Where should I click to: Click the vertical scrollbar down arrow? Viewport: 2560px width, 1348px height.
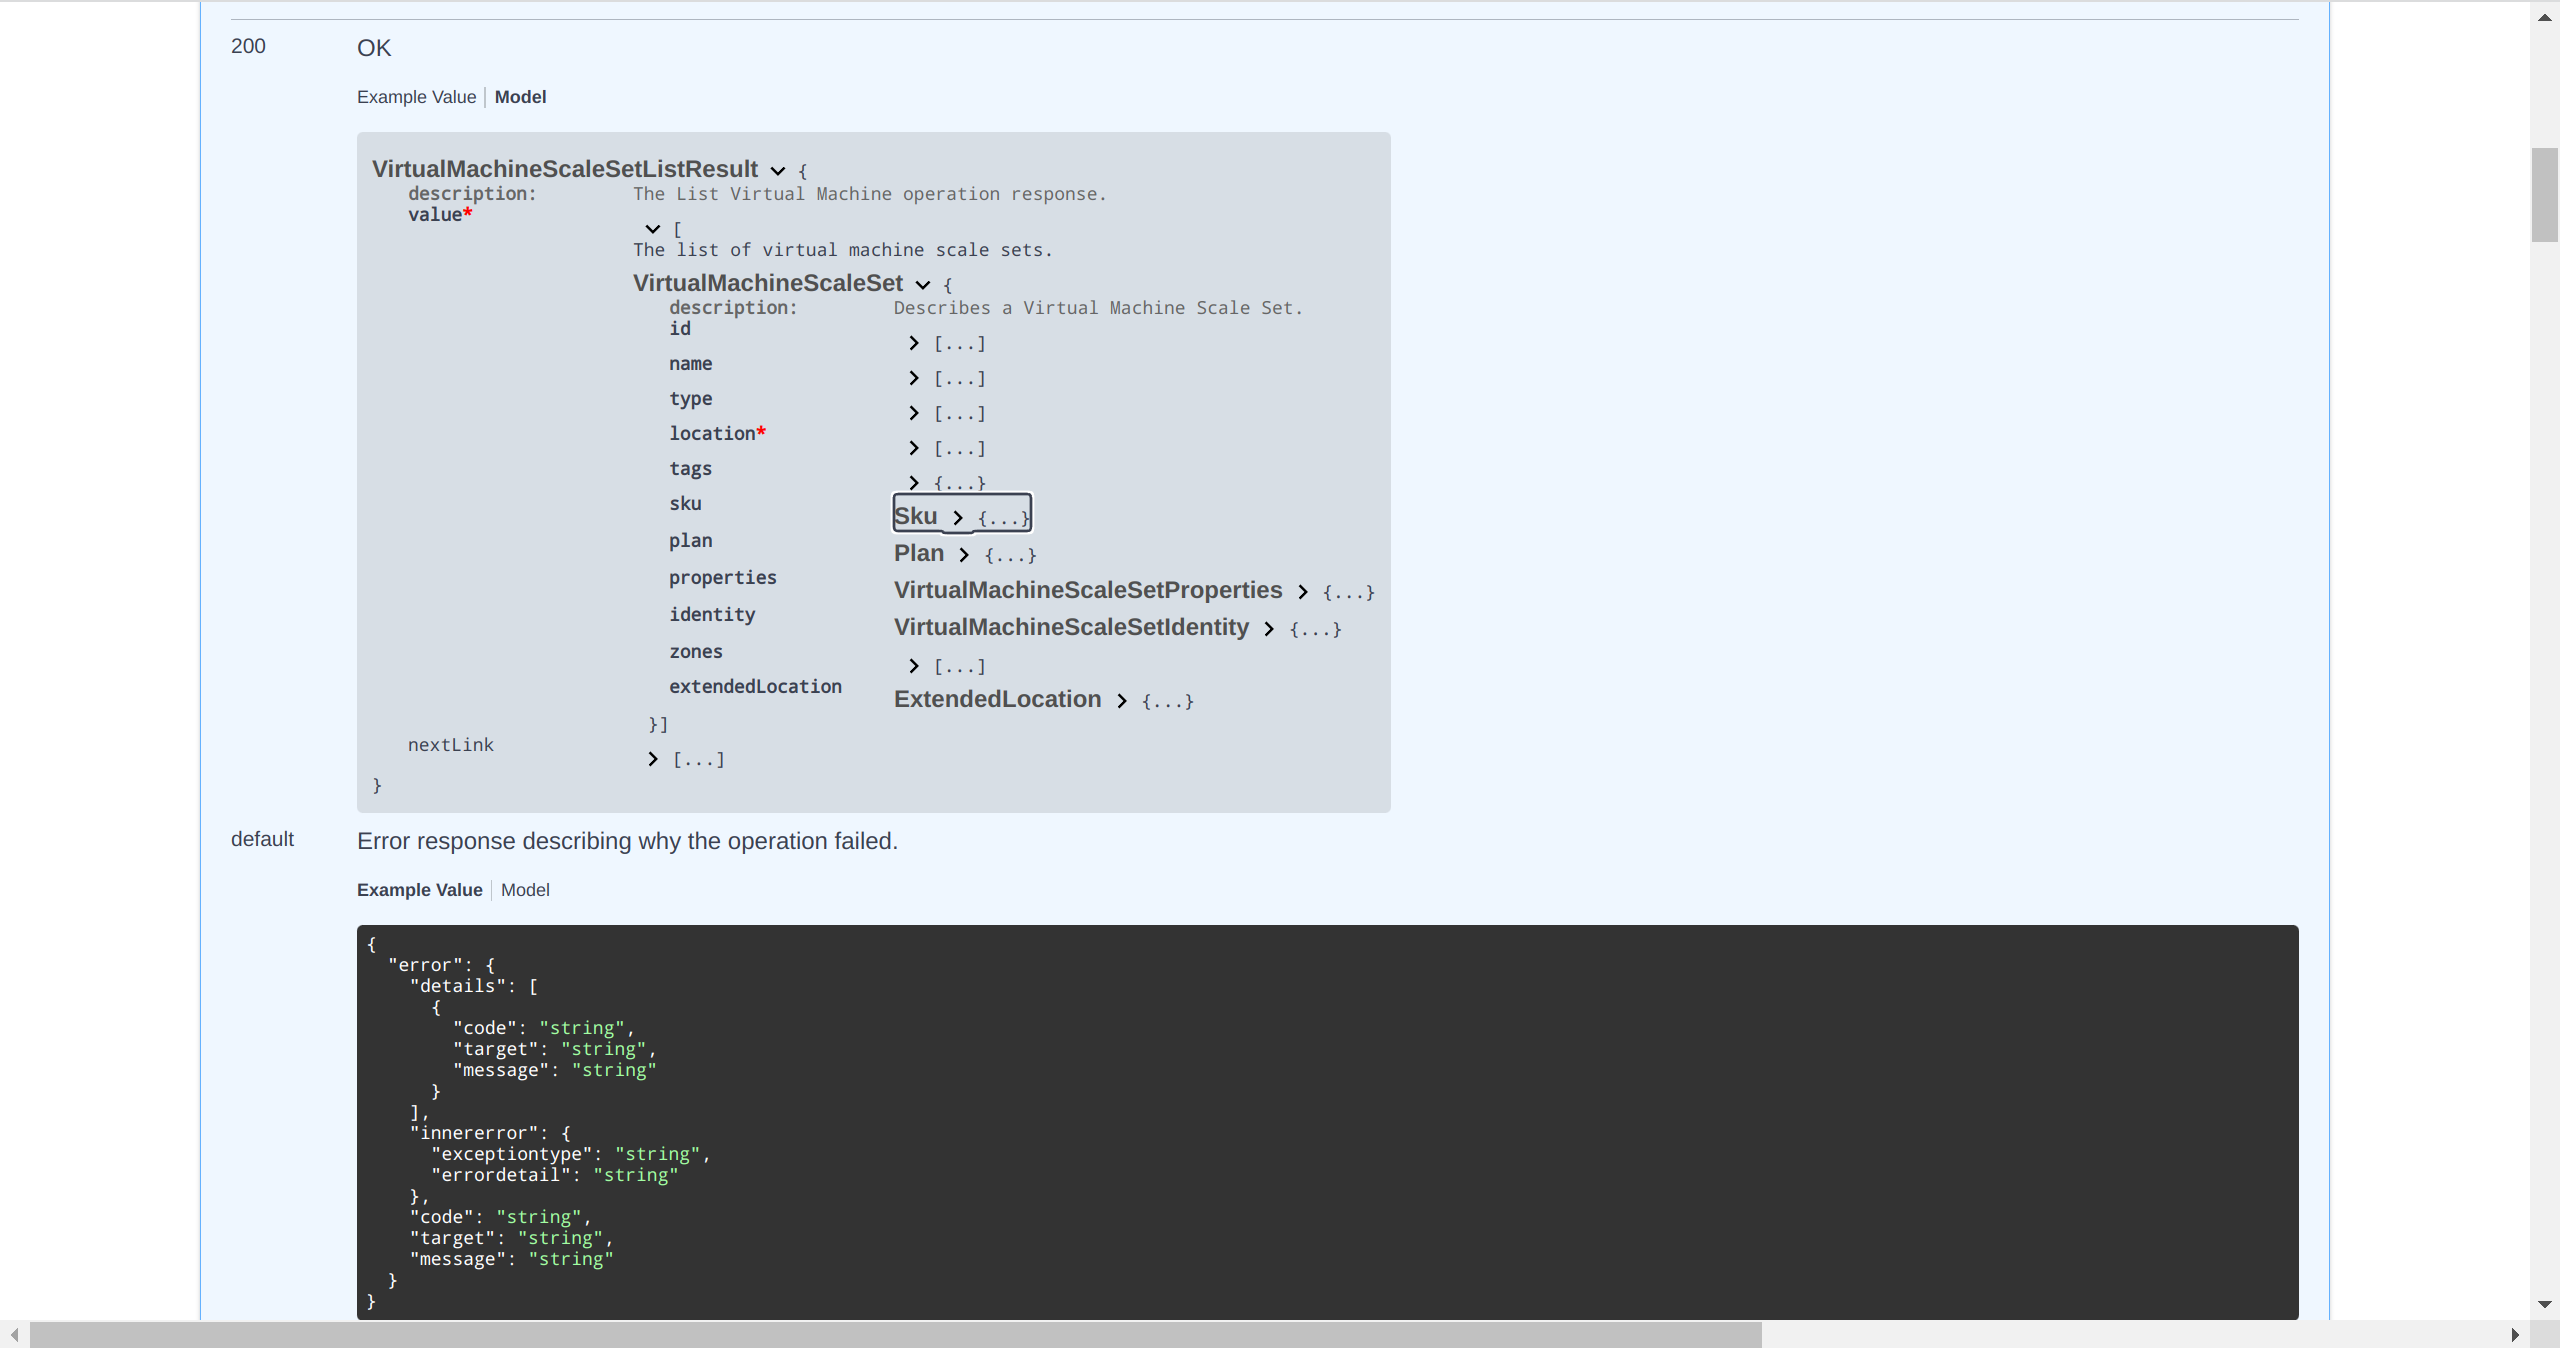coord(2545,1305)
